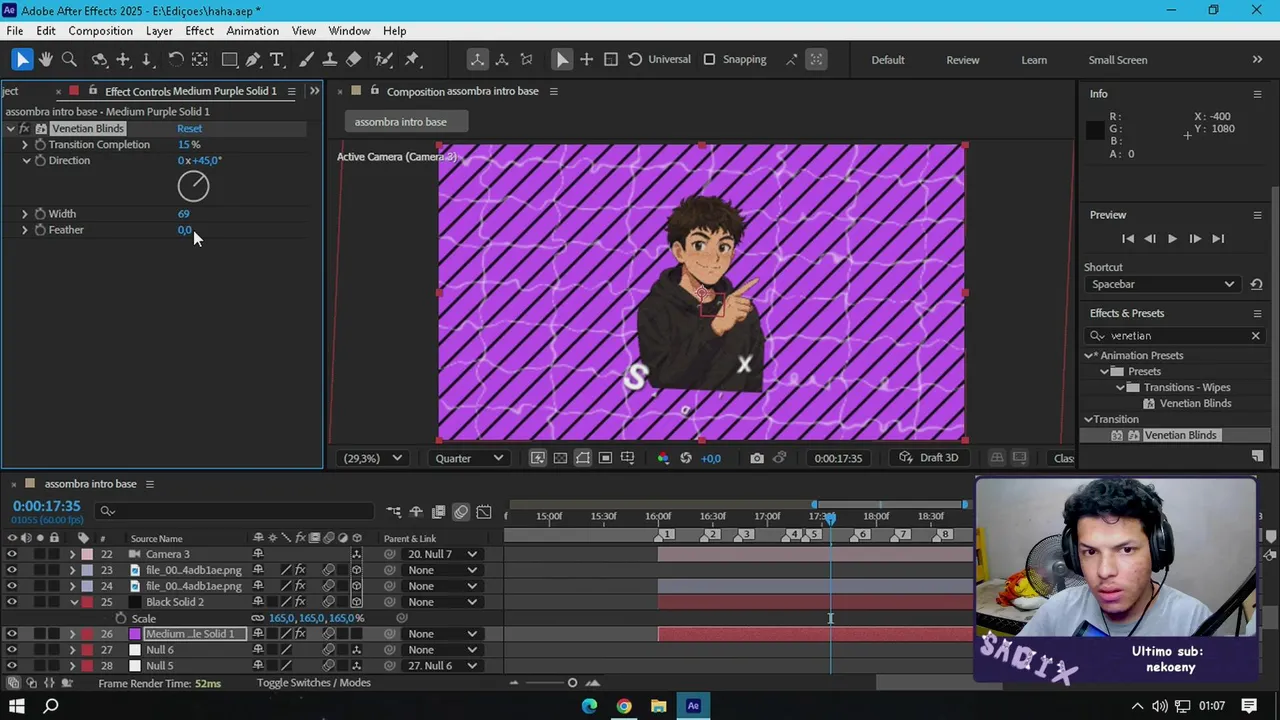Select the Rotation tool
The height and width of the screenshot is (720, 1280).
(175, 60)
